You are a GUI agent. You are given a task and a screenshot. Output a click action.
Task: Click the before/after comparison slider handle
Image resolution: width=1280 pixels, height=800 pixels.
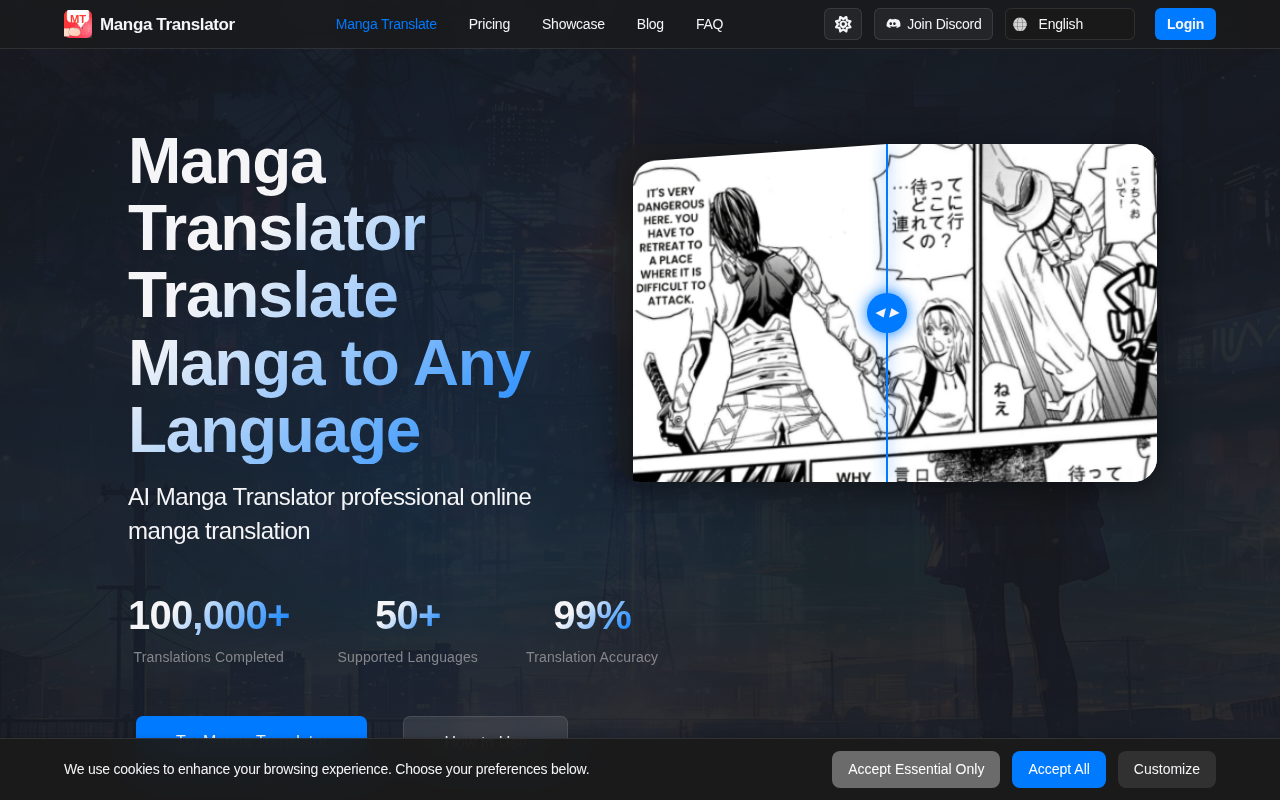click(887, 313)
